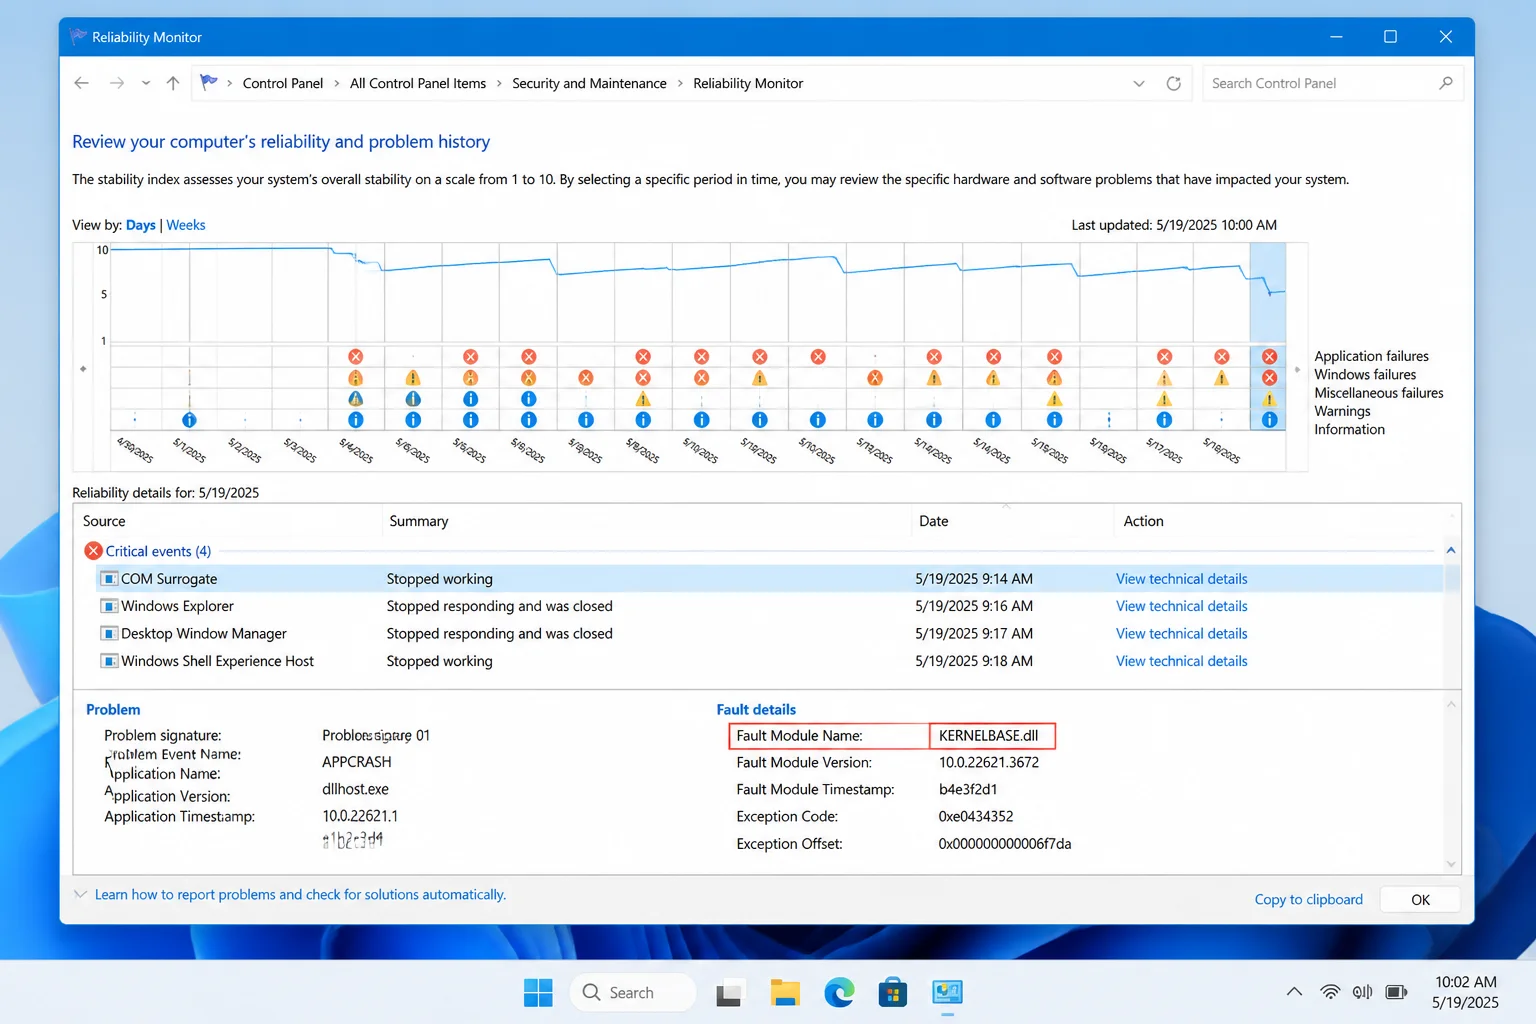Click the flag icon in address bar
This screenshot has height=1024, width=1536.
tap(208, 83)
